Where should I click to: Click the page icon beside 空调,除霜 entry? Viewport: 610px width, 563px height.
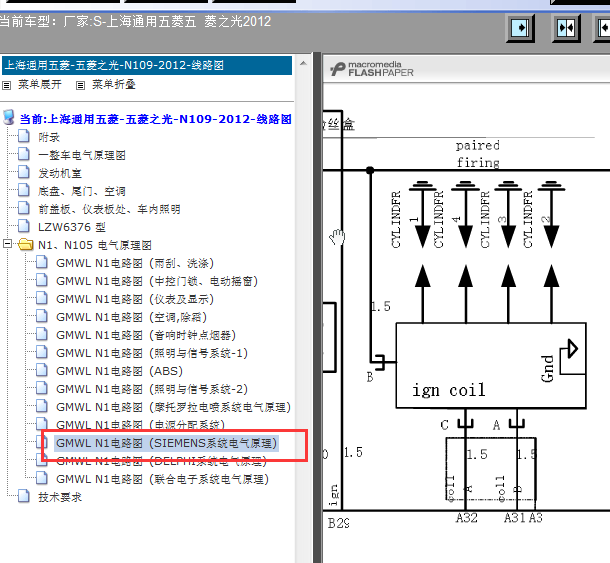click(x=42, y=316)
